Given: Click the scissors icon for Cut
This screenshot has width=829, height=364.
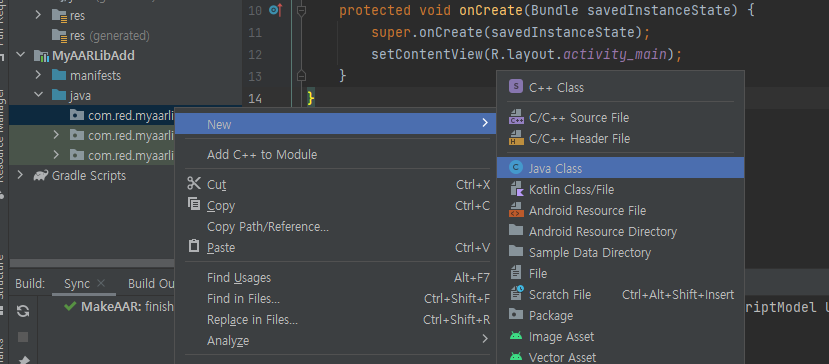Looking at the screenshot, I should [x=194, y=184].
